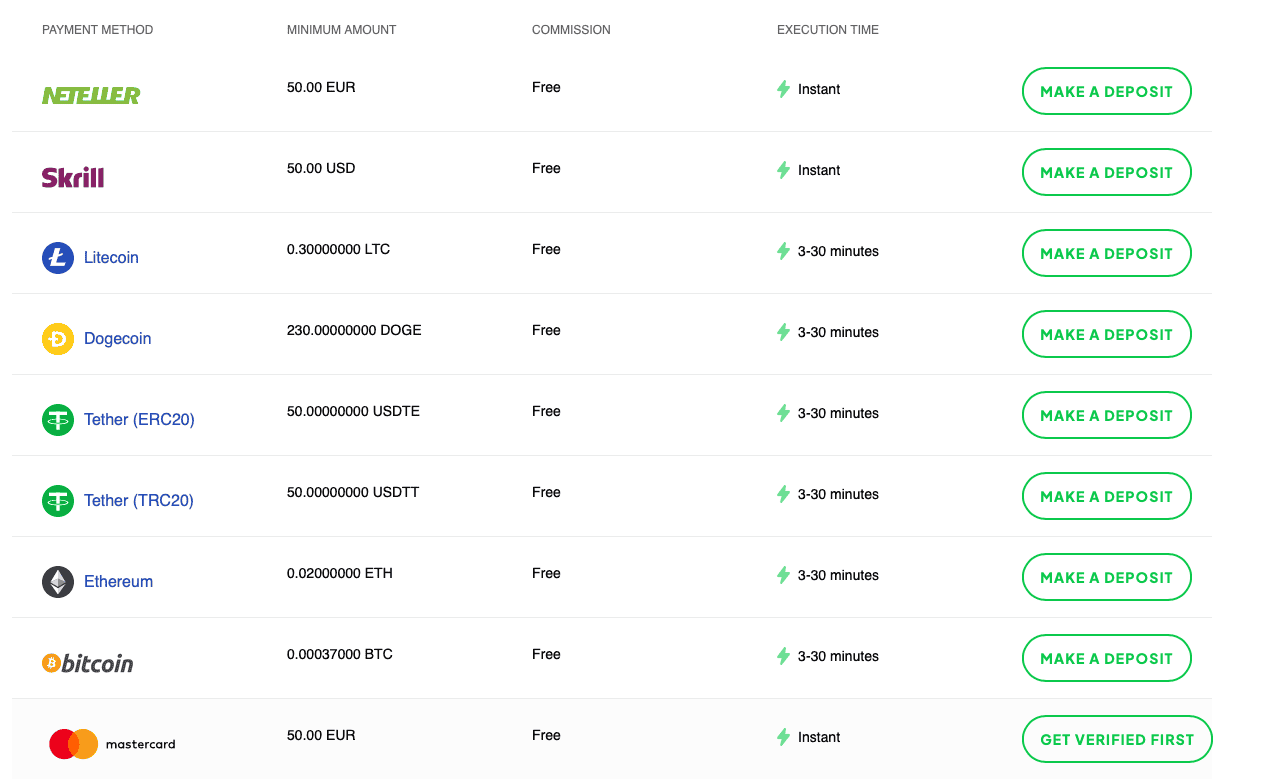Open the Tether (ERC20) link
This screenshot has height=782, width=1274.
click(139, 420)
